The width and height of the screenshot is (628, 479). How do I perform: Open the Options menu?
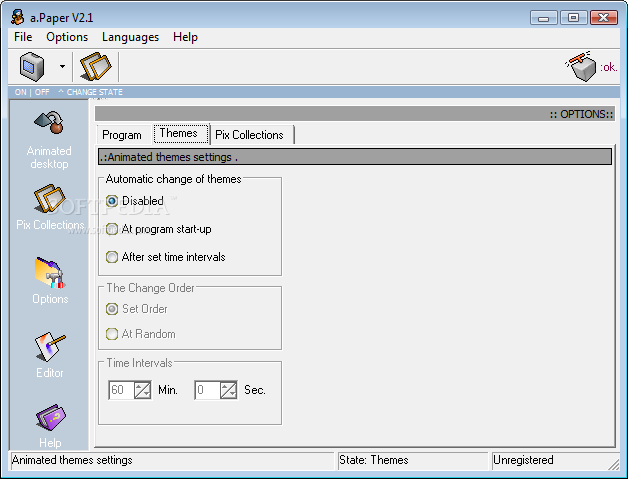[x=67, y=37]
